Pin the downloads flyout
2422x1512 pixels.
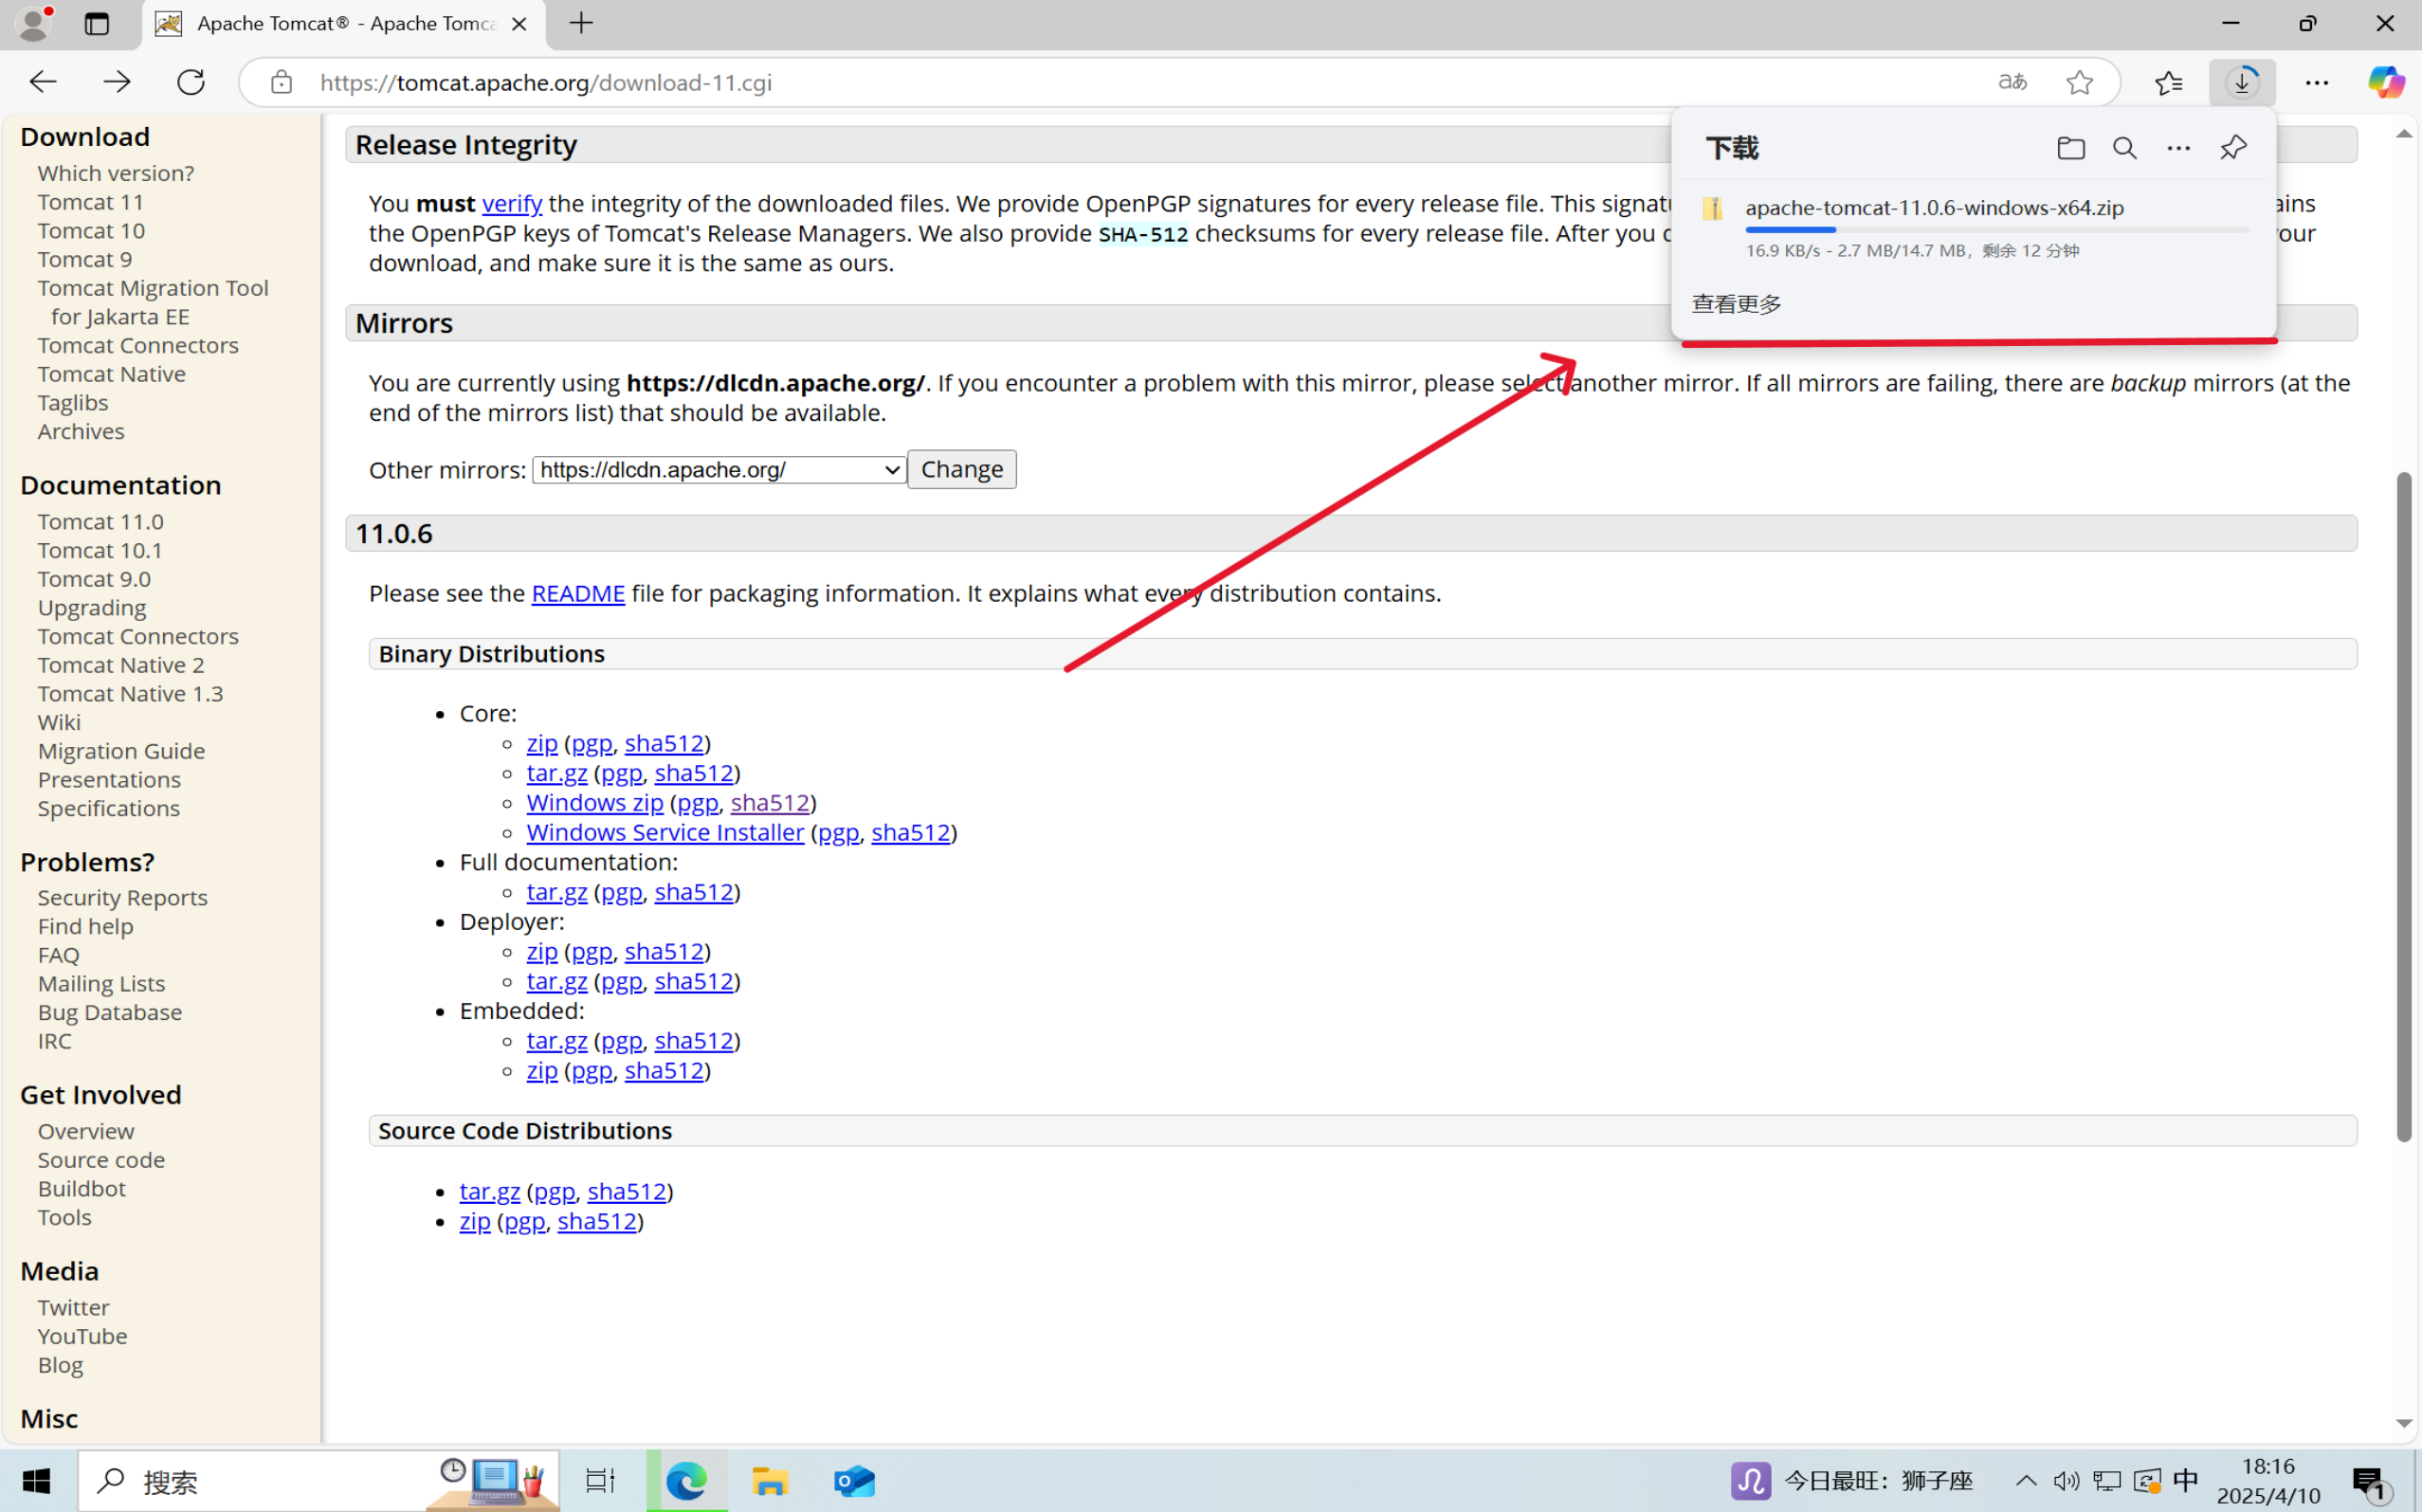click(2233, 147)
